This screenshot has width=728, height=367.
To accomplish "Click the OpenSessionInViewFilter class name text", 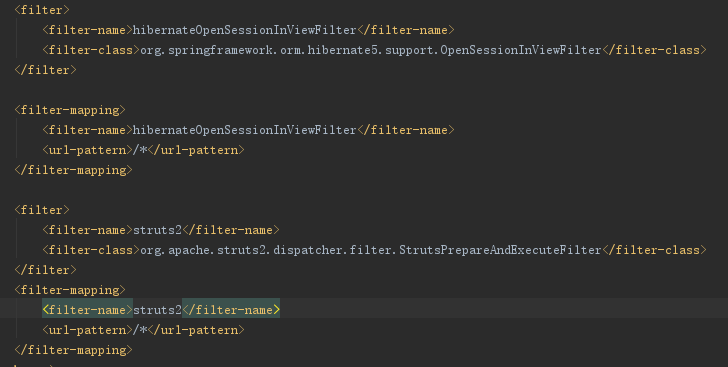I will [520, 50].
